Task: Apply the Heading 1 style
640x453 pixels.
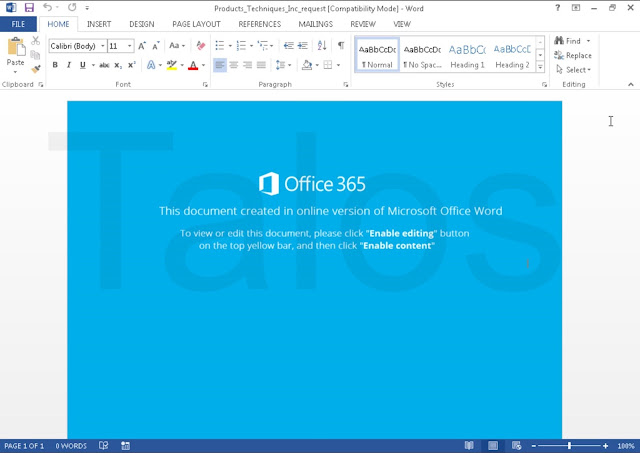Action: click(x=467, y=55)
